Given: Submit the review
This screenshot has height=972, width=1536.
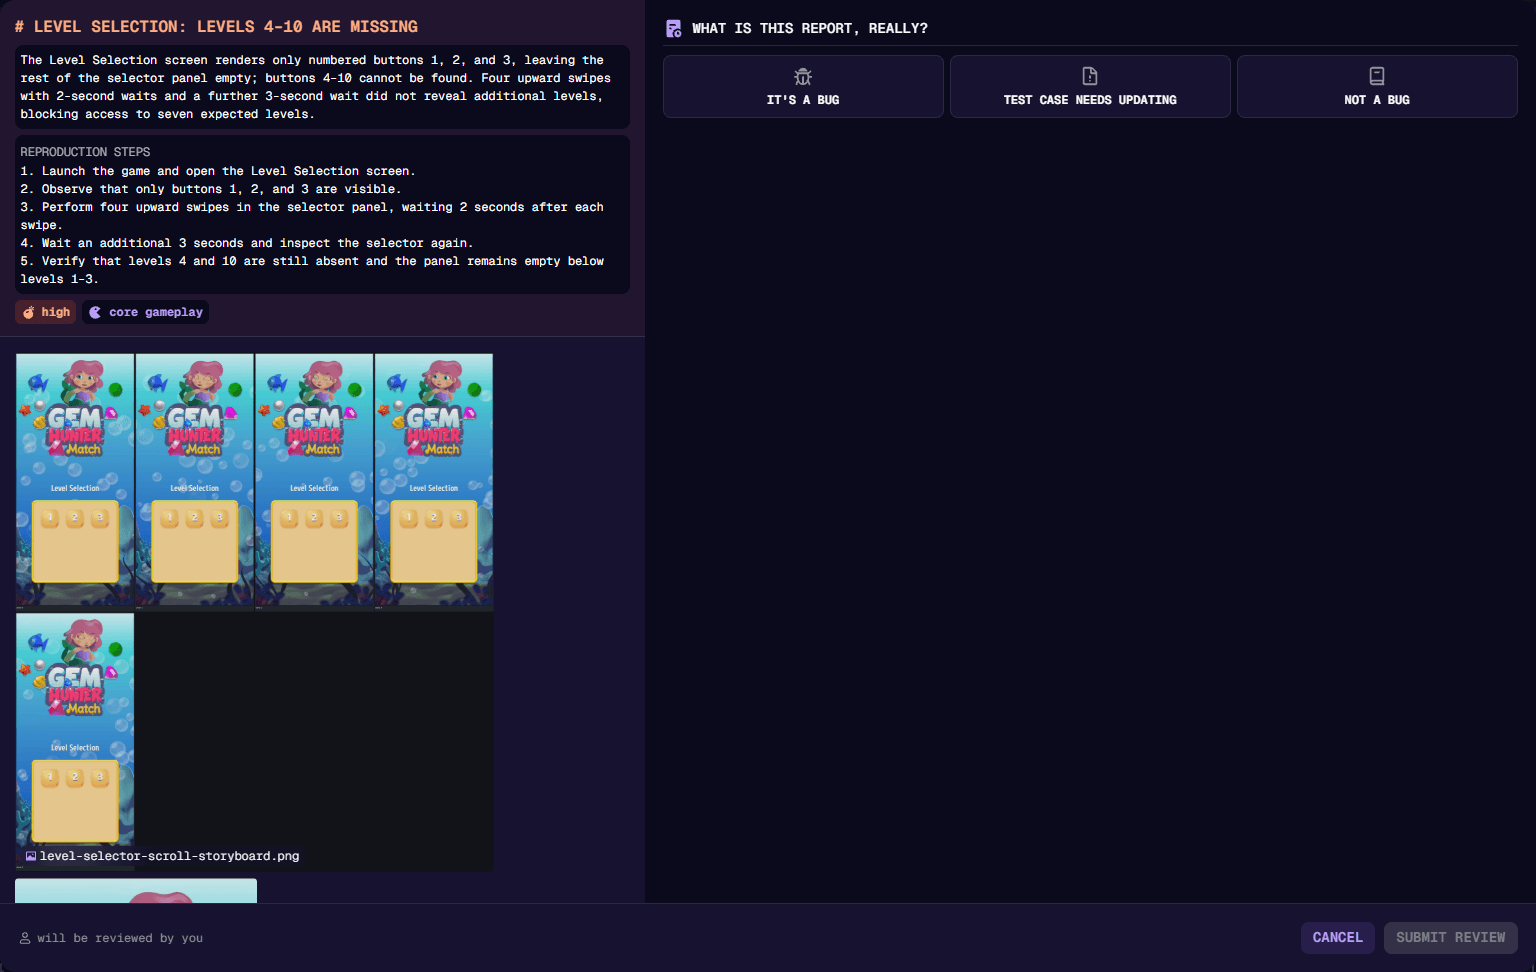Looking at the screenshot, I should click(x=1450, y=938).
